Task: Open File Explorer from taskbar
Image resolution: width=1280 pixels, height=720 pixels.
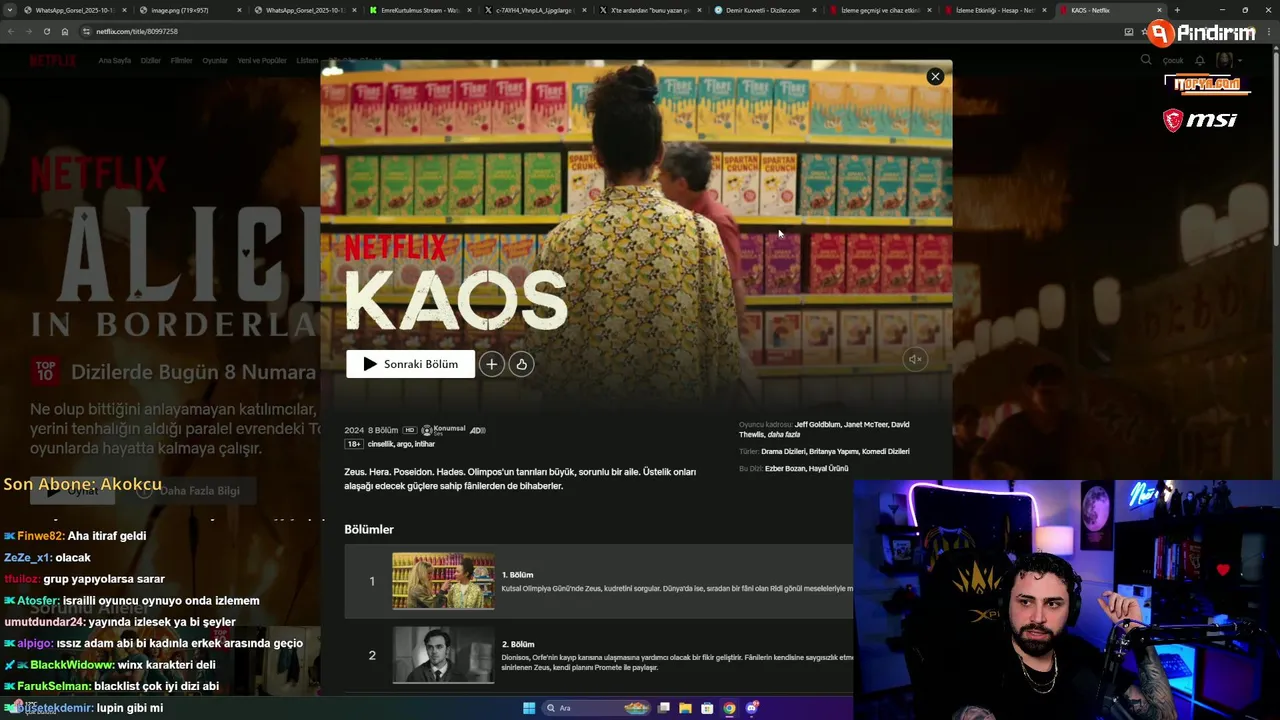Action: coord(685,708)
